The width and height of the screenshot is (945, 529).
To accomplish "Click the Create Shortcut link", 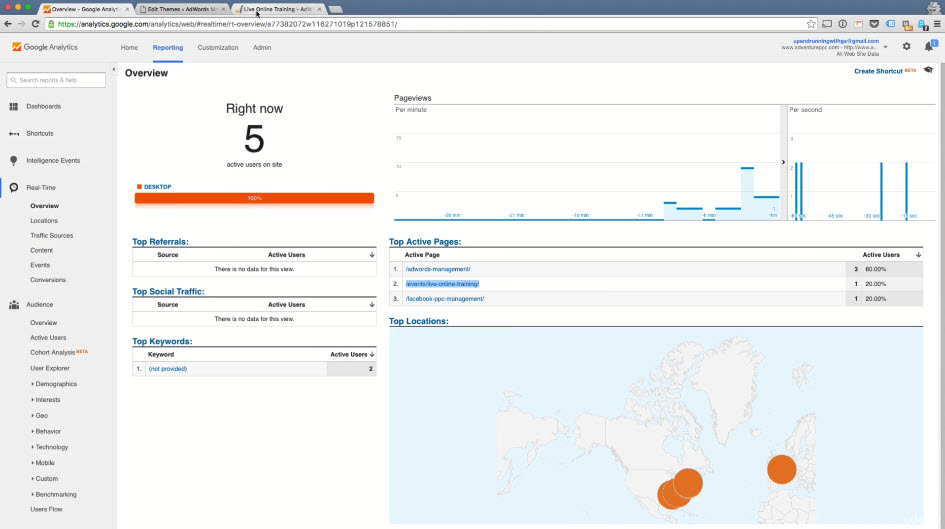I will click(878, 71).
